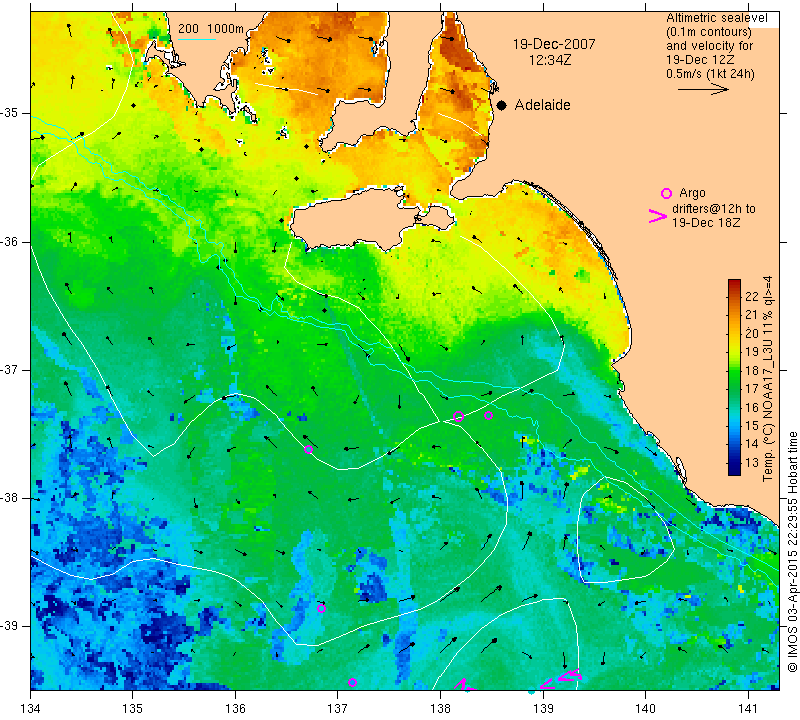Click the IMOS copyright timestamp text
This screenshot has width=800, height=720.
click(x=792, y=552)
